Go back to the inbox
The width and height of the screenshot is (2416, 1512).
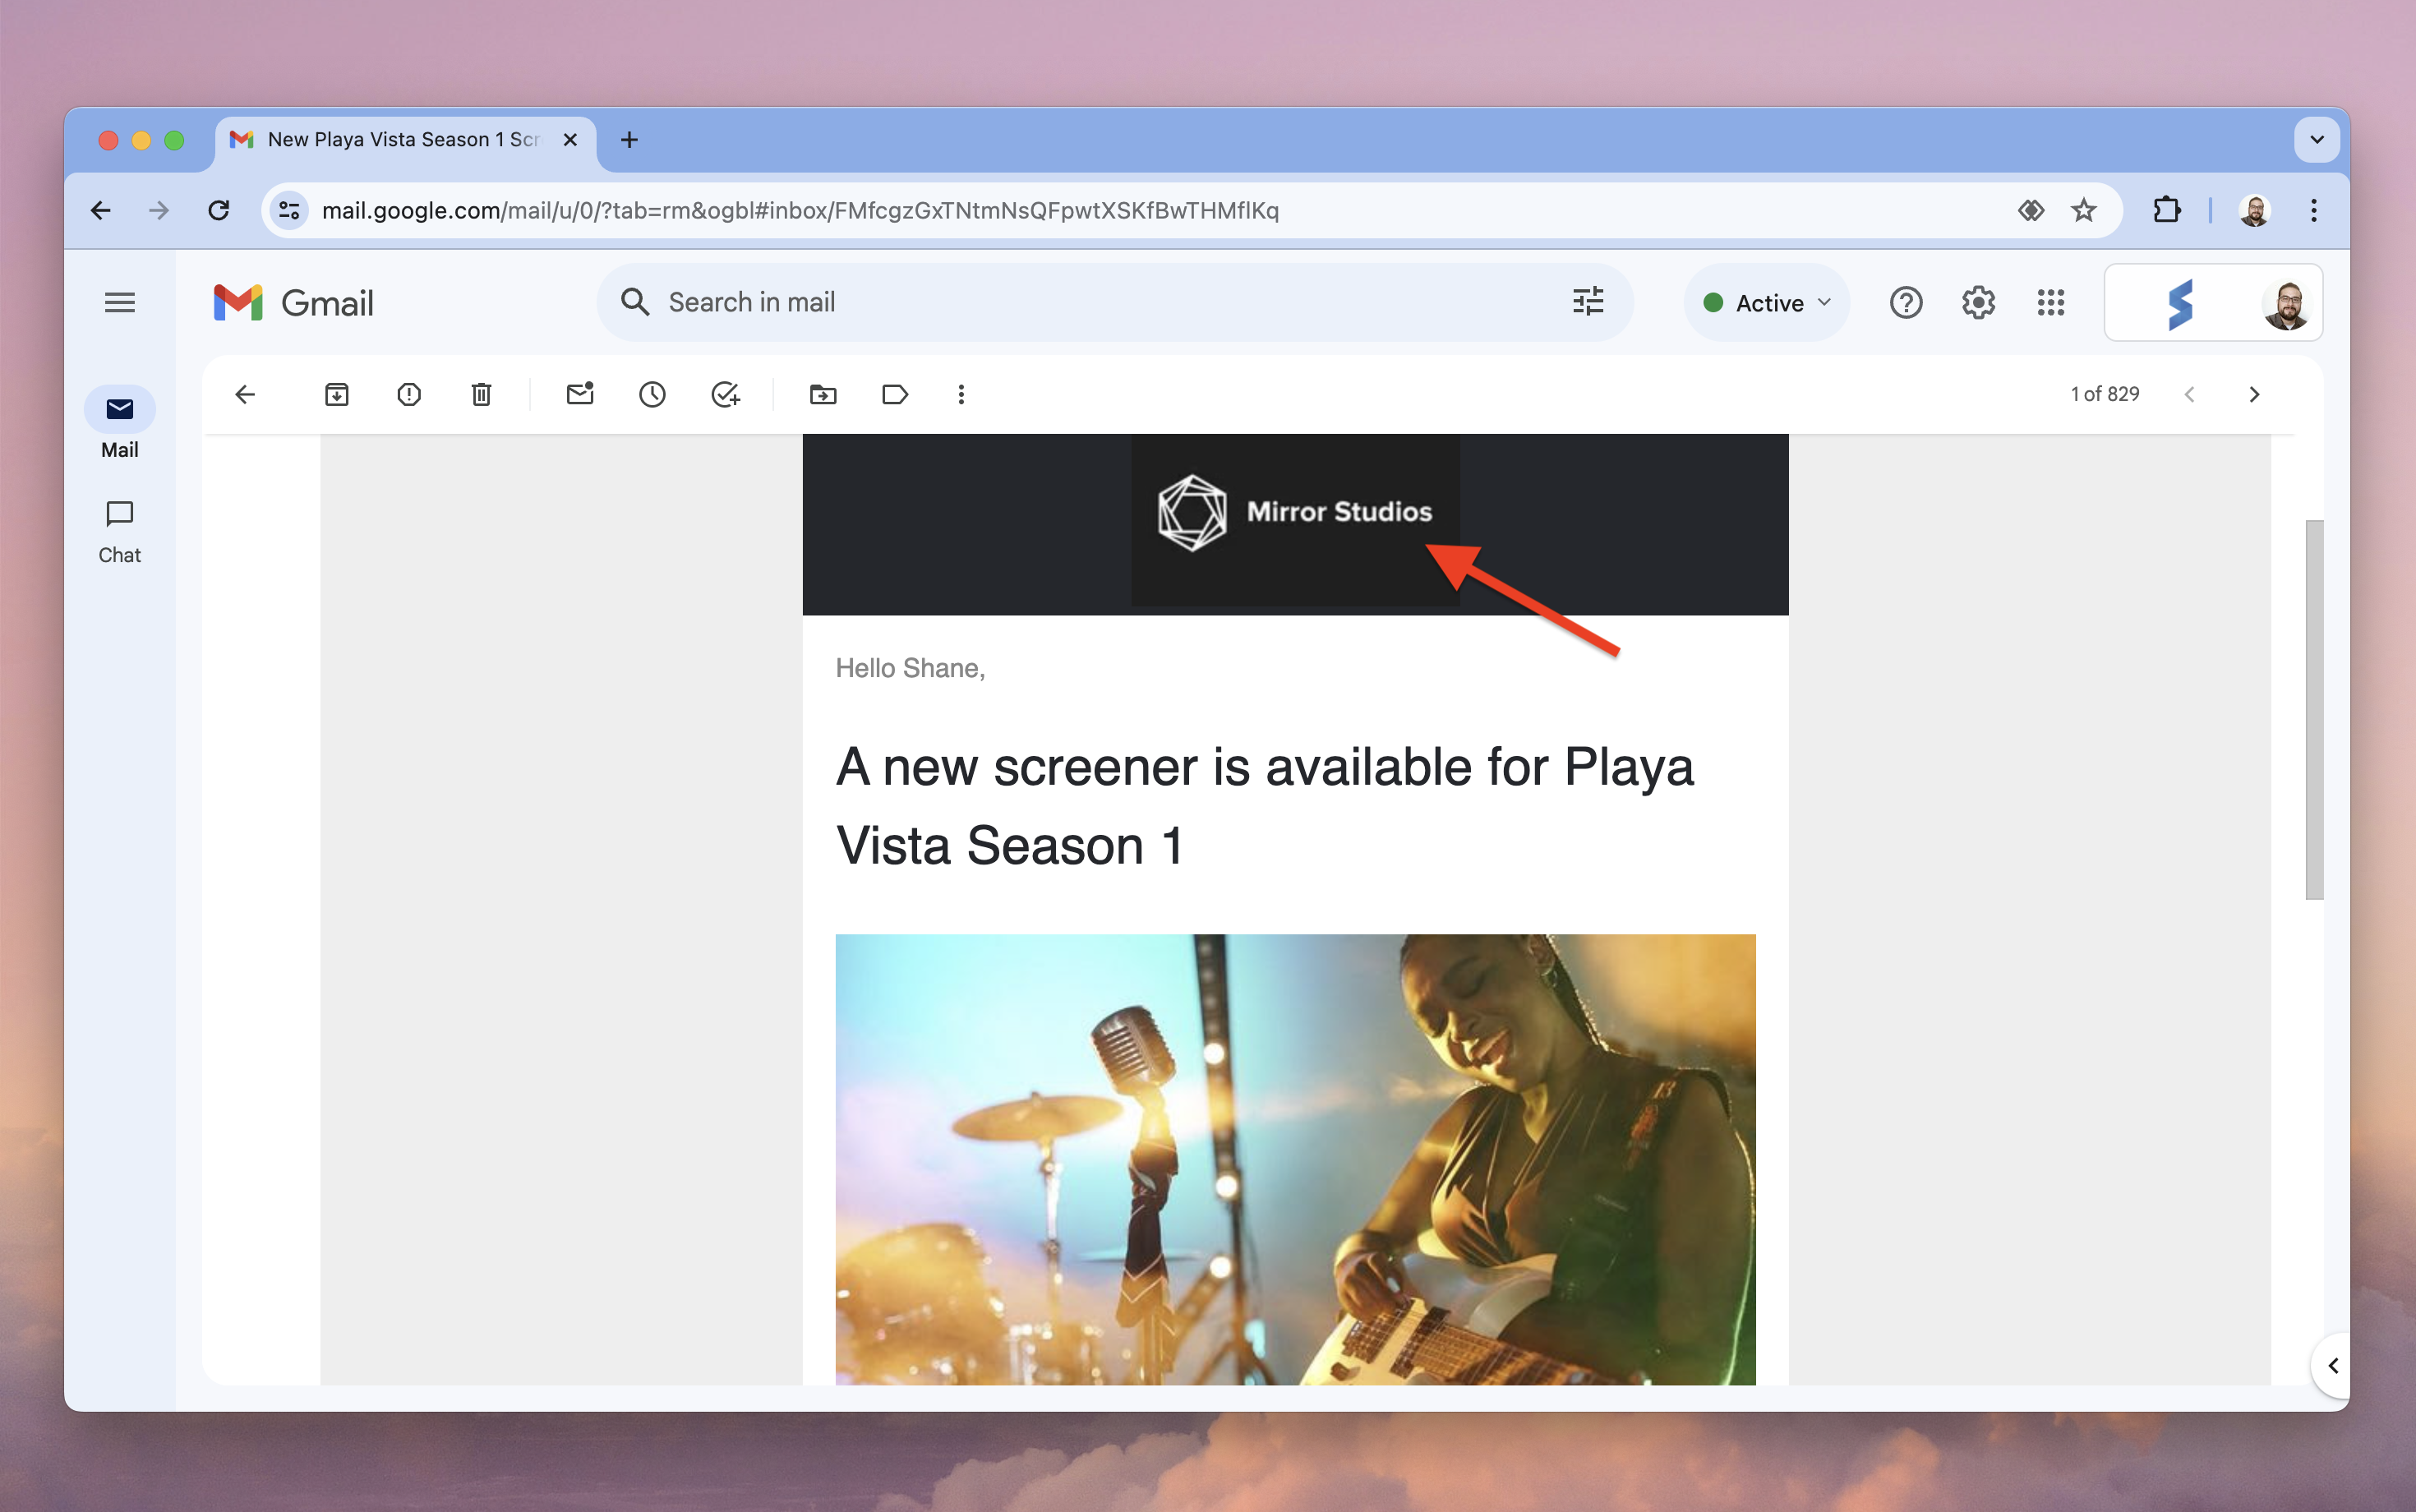click(246, 394)
